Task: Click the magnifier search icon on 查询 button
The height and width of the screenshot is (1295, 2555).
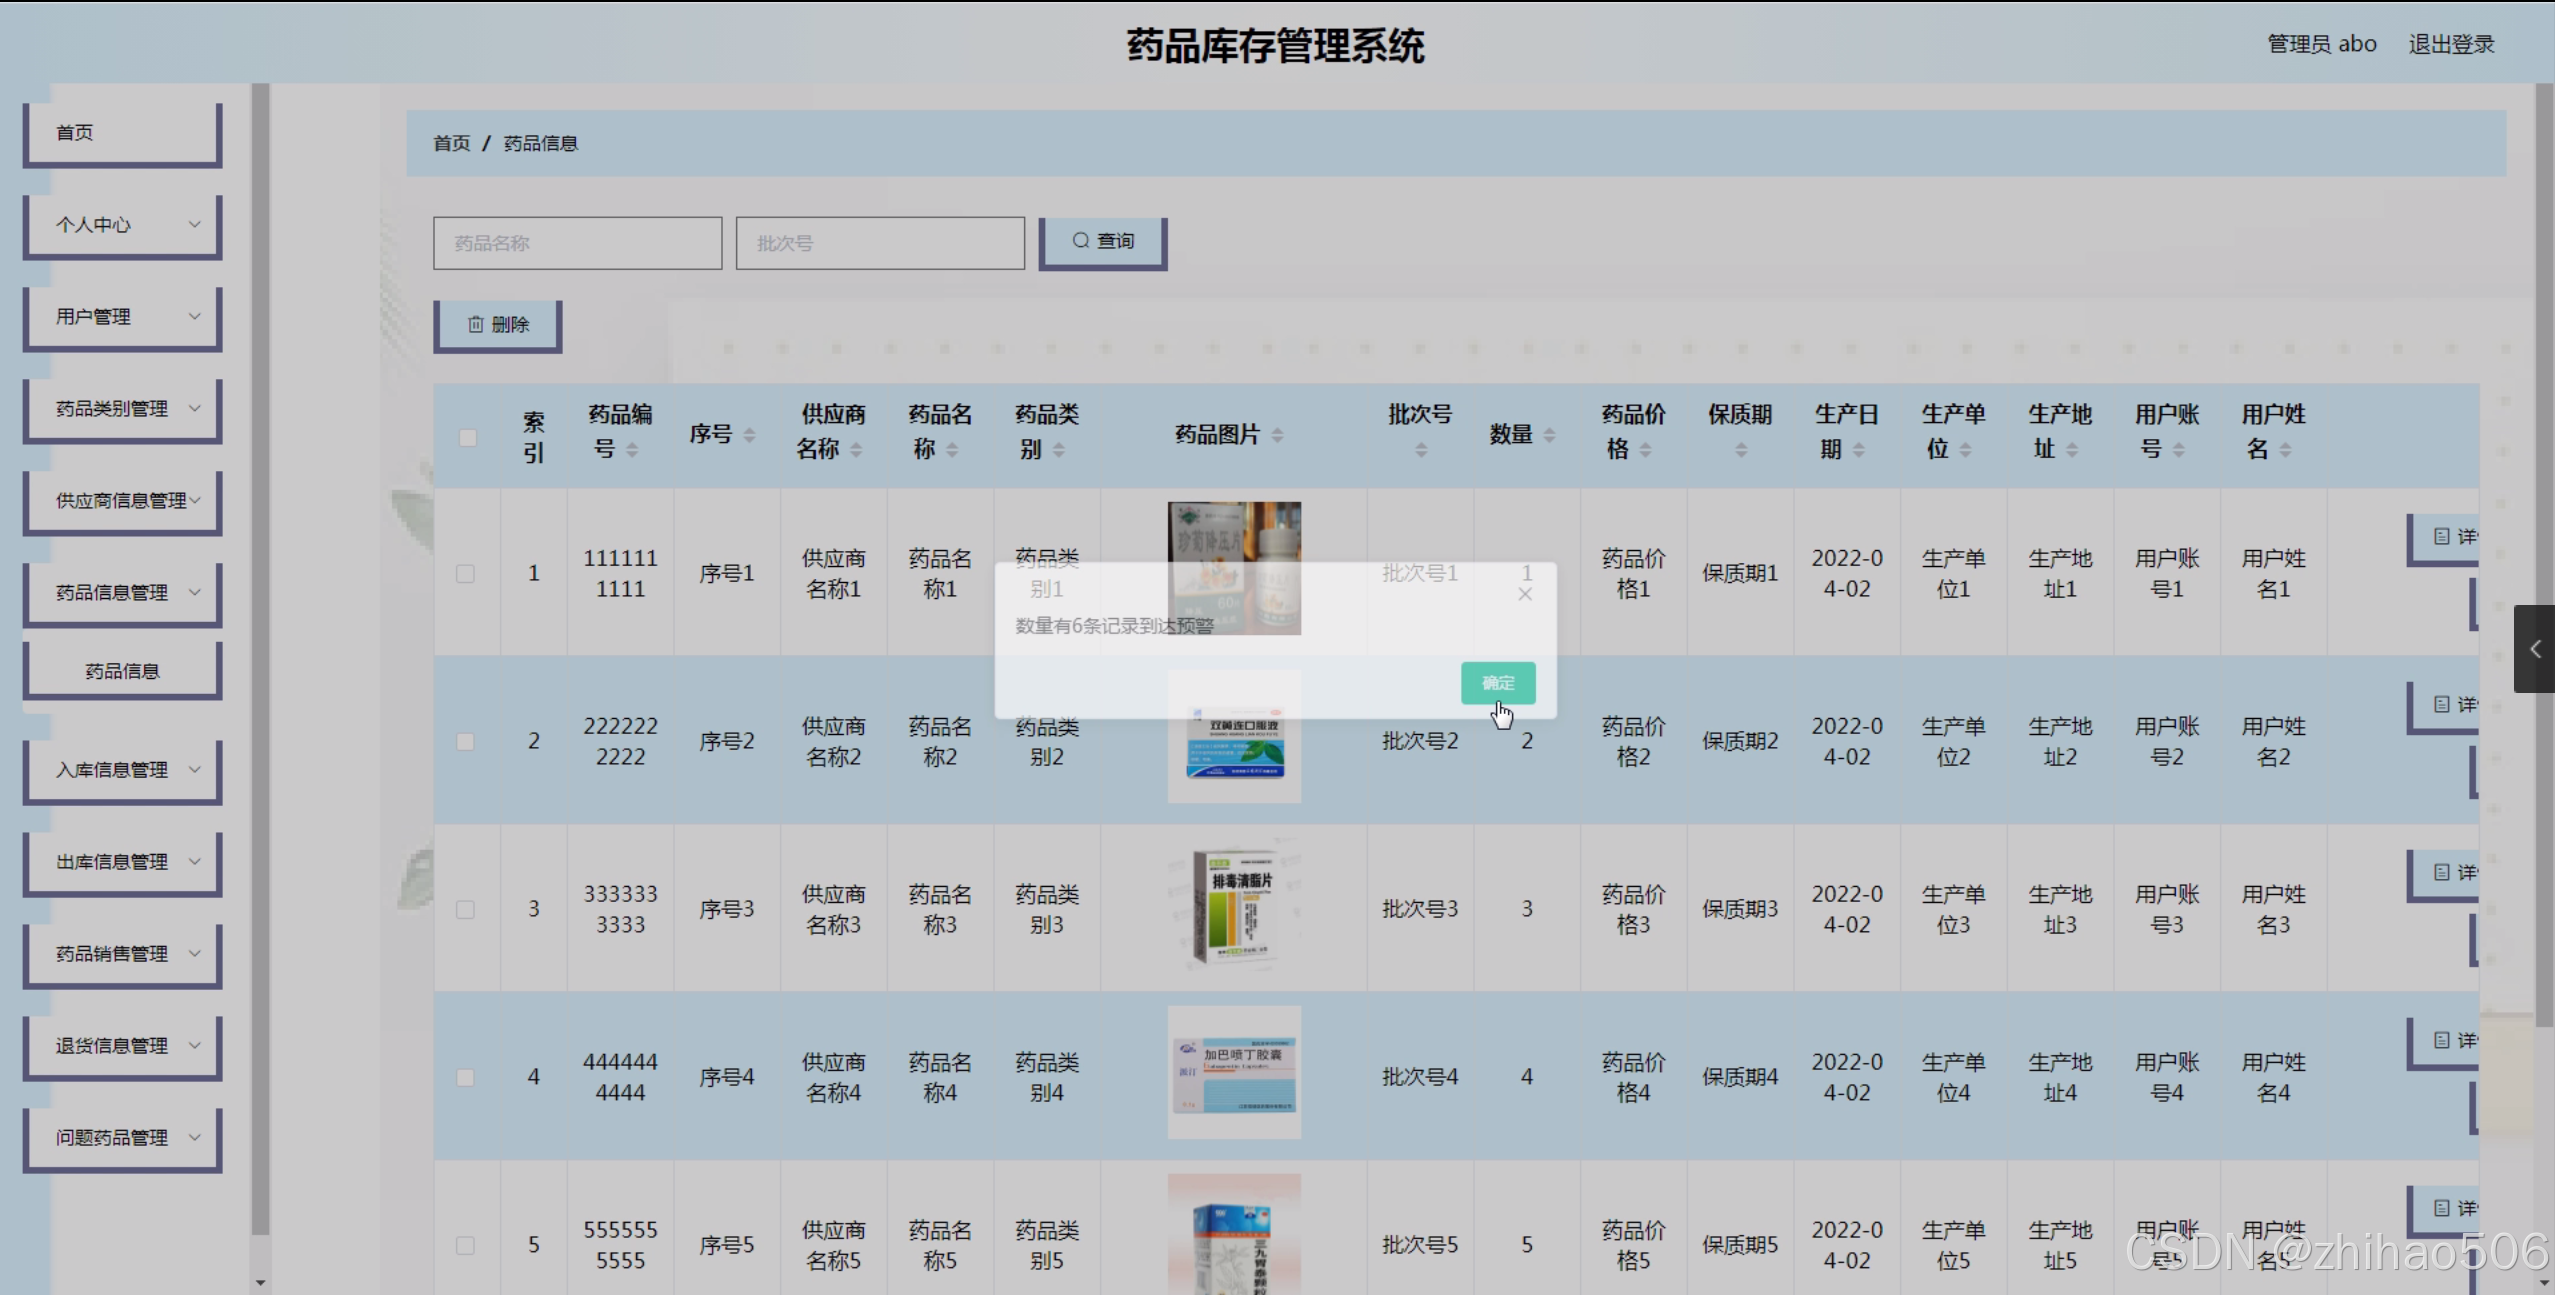Action: (1081, 240)
